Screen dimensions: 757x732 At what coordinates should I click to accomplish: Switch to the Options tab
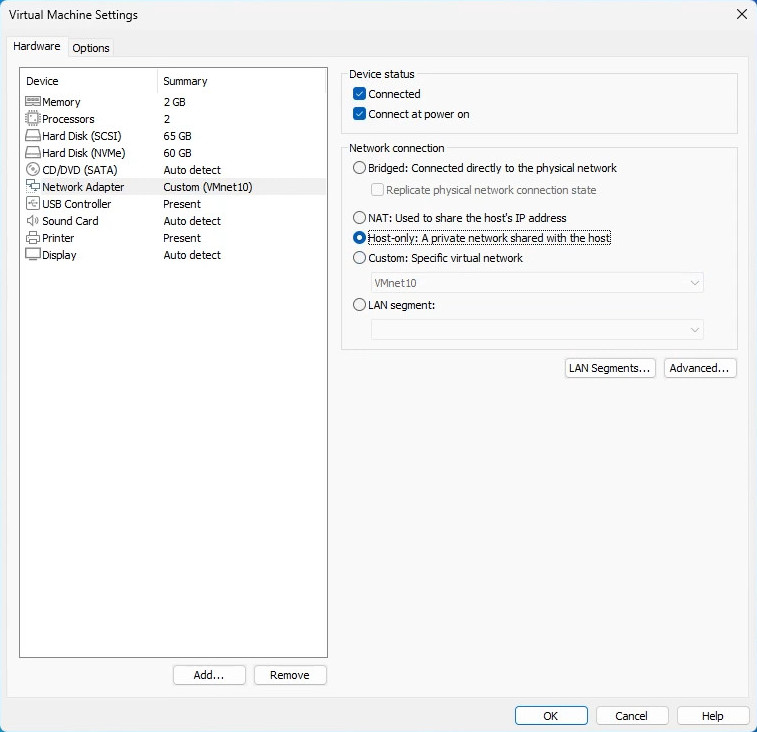pos(91,48)
